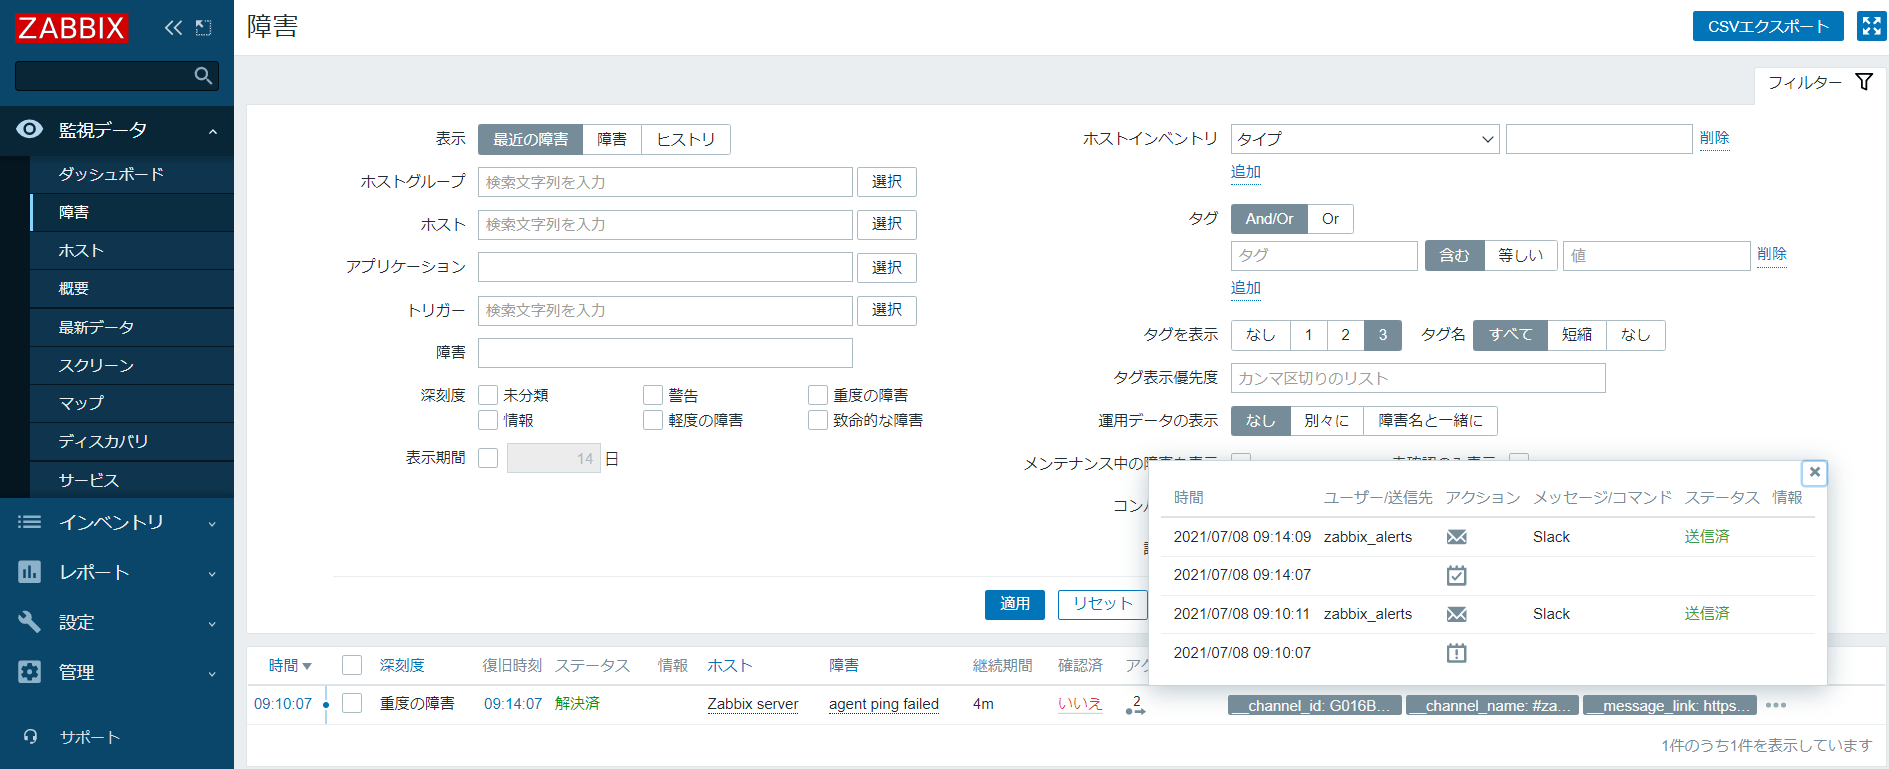The width and height of the screenshot is (1889, 769).
Task: Check the 致命的な障害 severity checkbox
Action: coord(818,420)
